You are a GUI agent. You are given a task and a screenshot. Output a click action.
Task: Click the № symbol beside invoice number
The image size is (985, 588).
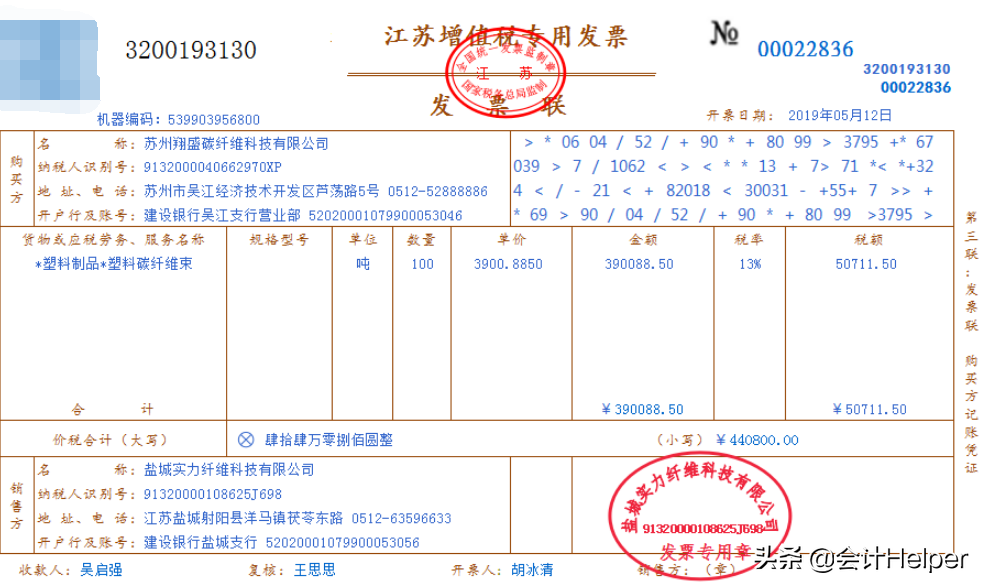click(724, 33)
